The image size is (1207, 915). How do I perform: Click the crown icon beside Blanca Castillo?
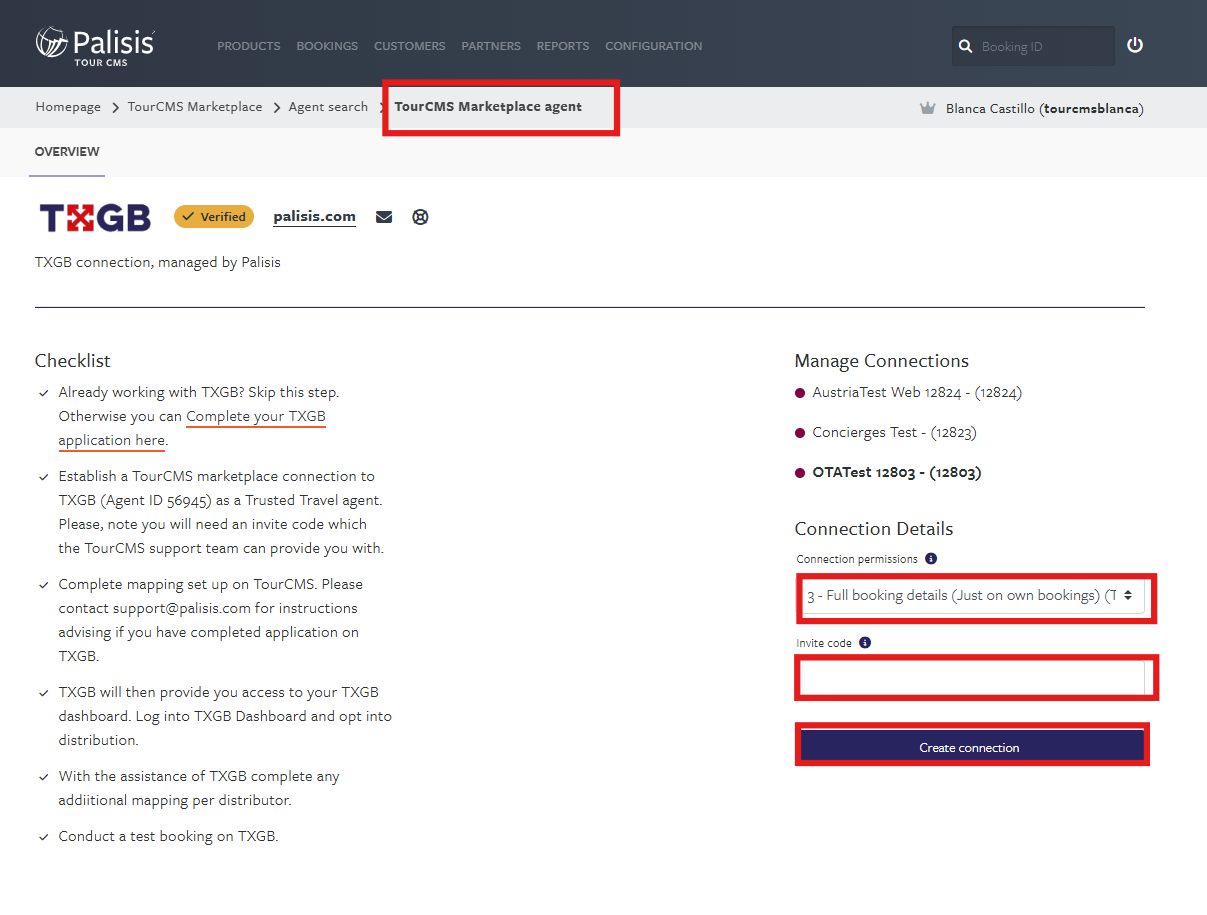click(927, 108)
